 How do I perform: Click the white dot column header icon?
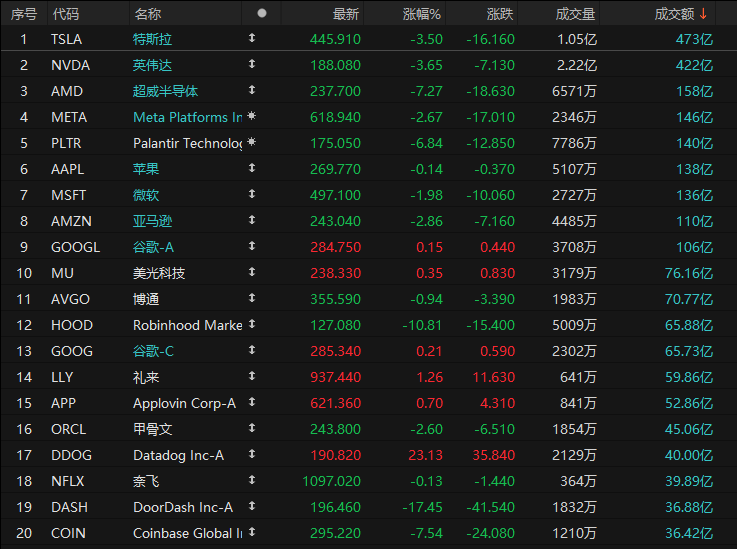262,13
